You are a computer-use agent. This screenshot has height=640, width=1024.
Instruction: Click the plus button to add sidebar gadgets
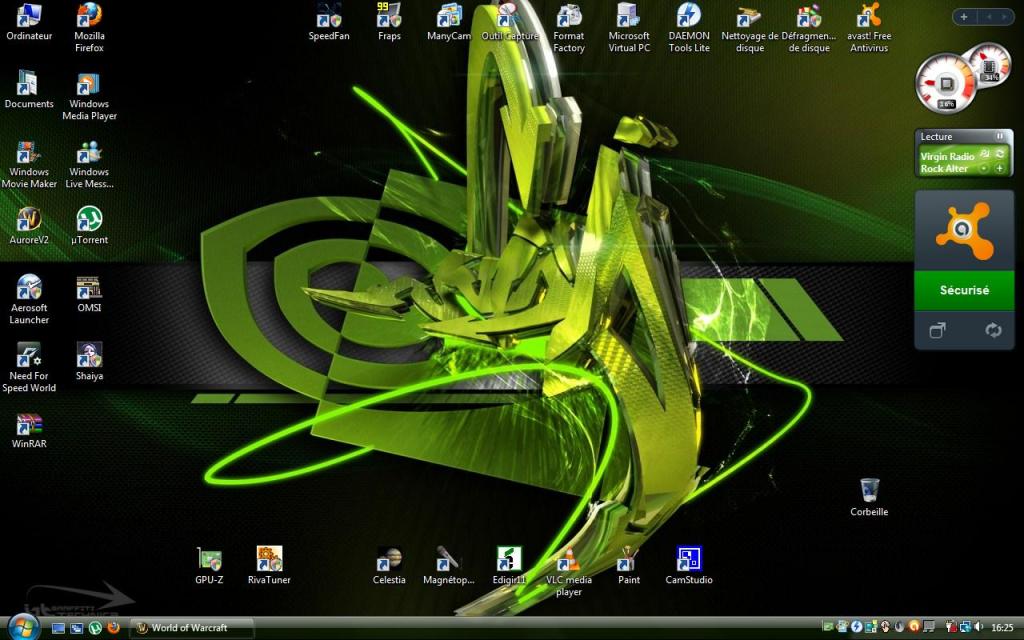coord(963,17)
